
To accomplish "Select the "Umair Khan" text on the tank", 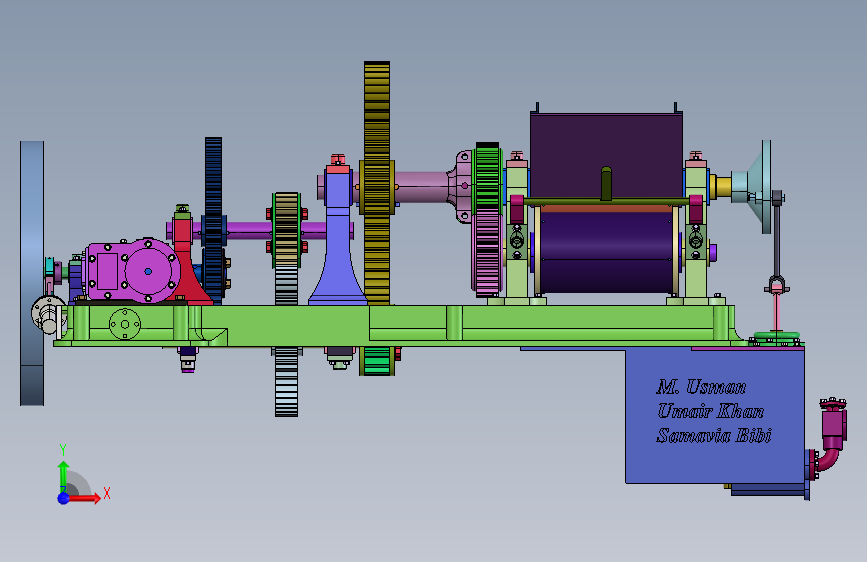I will tap(711, 411).
